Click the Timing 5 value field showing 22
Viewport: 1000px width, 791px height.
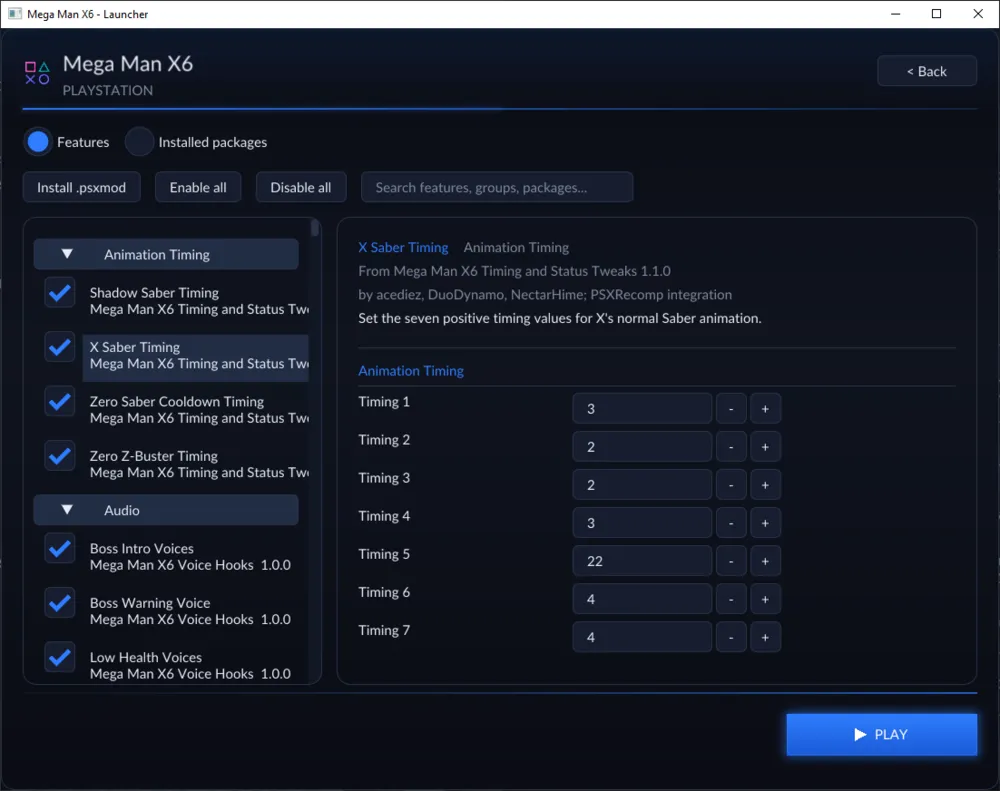click(642, 561)
